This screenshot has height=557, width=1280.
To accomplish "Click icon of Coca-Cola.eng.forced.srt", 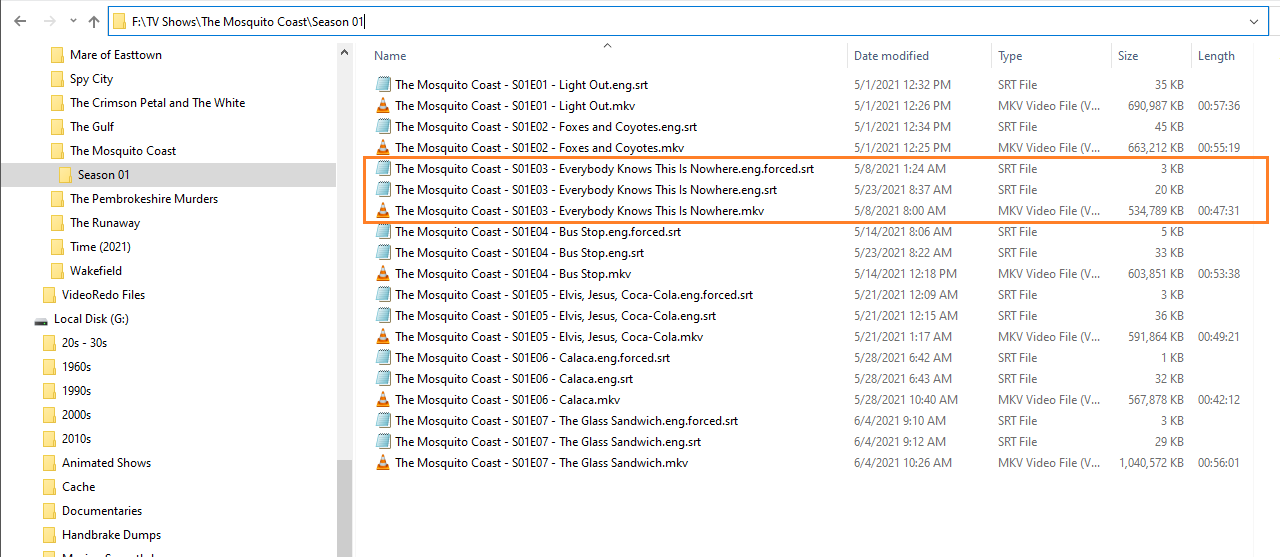I will pos(382,295).
